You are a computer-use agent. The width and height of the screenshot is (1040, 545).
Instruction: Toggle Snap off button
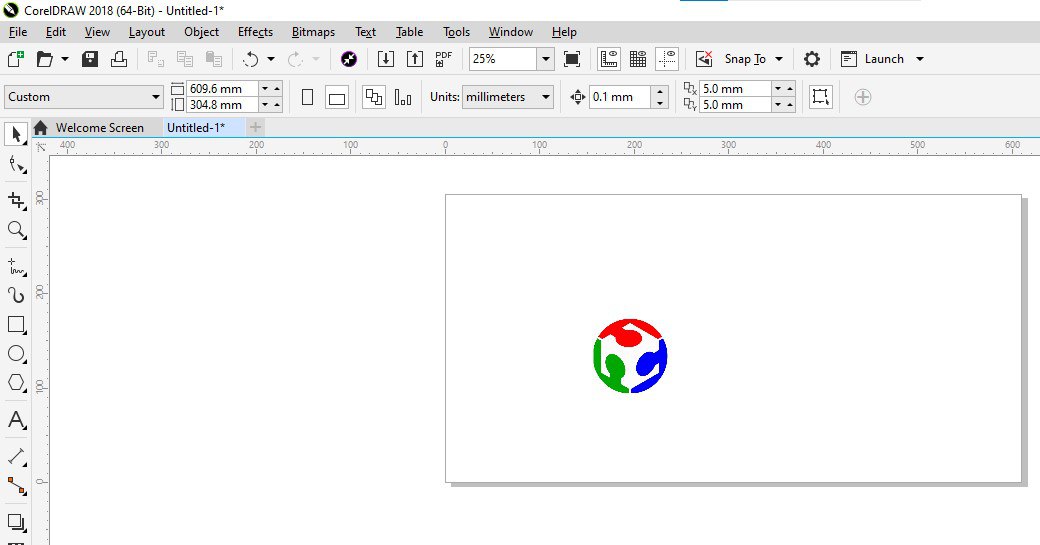(x=704, y=59)
